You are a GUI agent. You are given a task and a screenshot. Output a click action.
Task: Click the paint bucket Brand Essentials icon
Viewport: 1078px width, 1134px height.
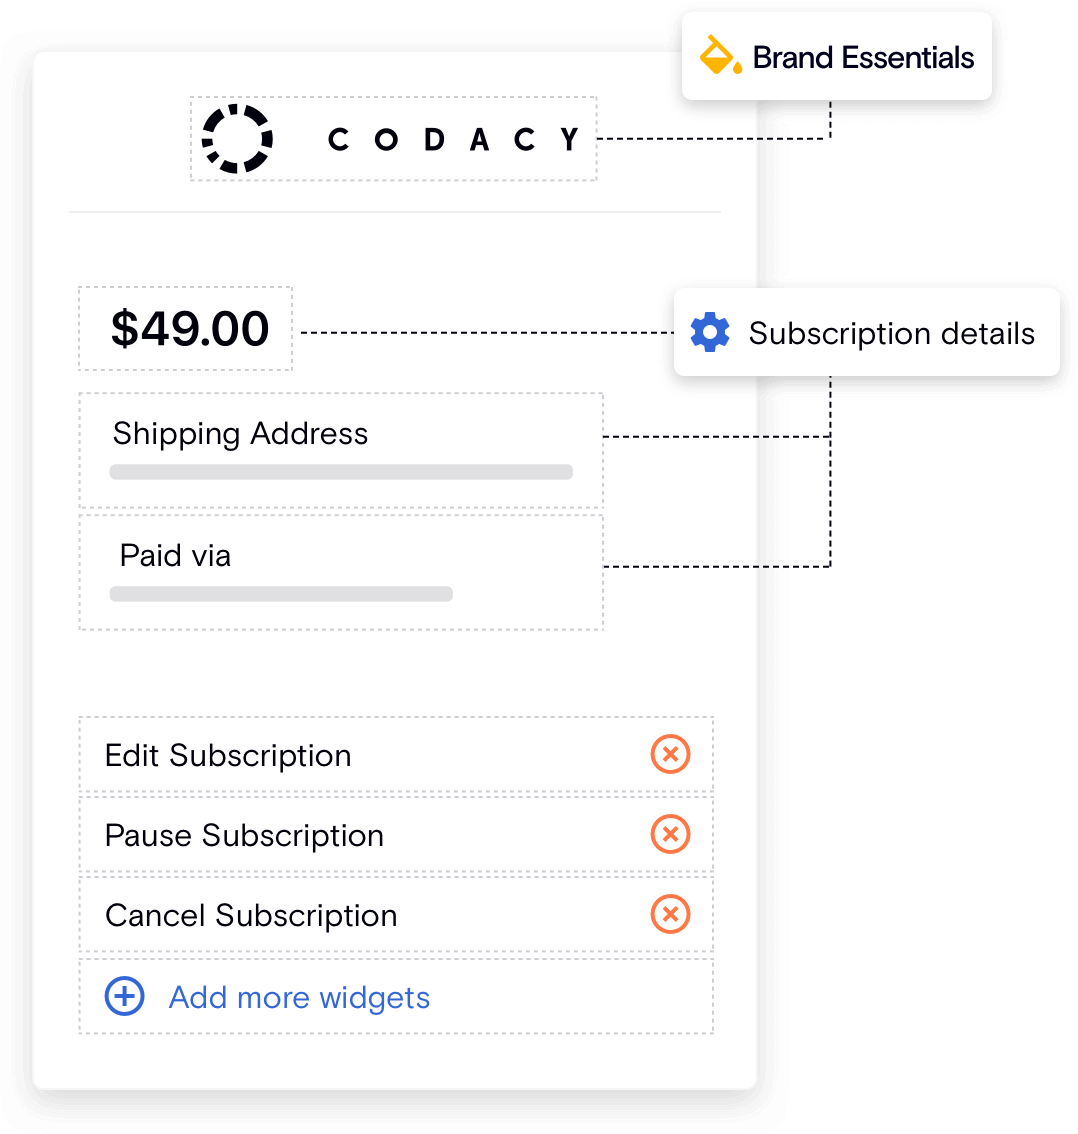(x=720, y=56)
